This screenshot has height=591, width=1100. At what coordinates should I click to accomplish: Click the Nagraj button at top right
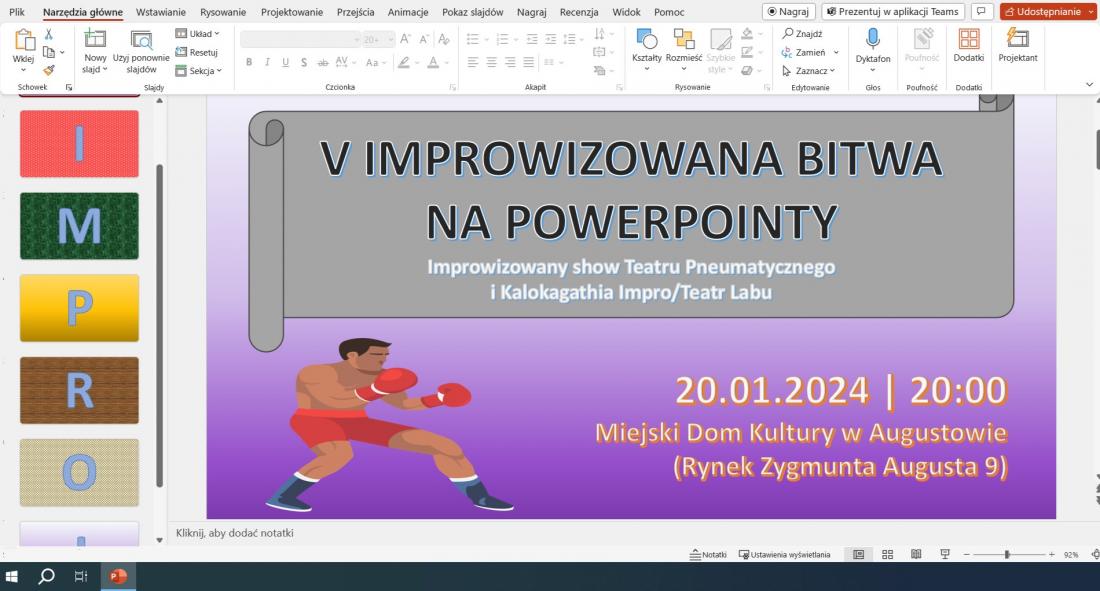789,11
